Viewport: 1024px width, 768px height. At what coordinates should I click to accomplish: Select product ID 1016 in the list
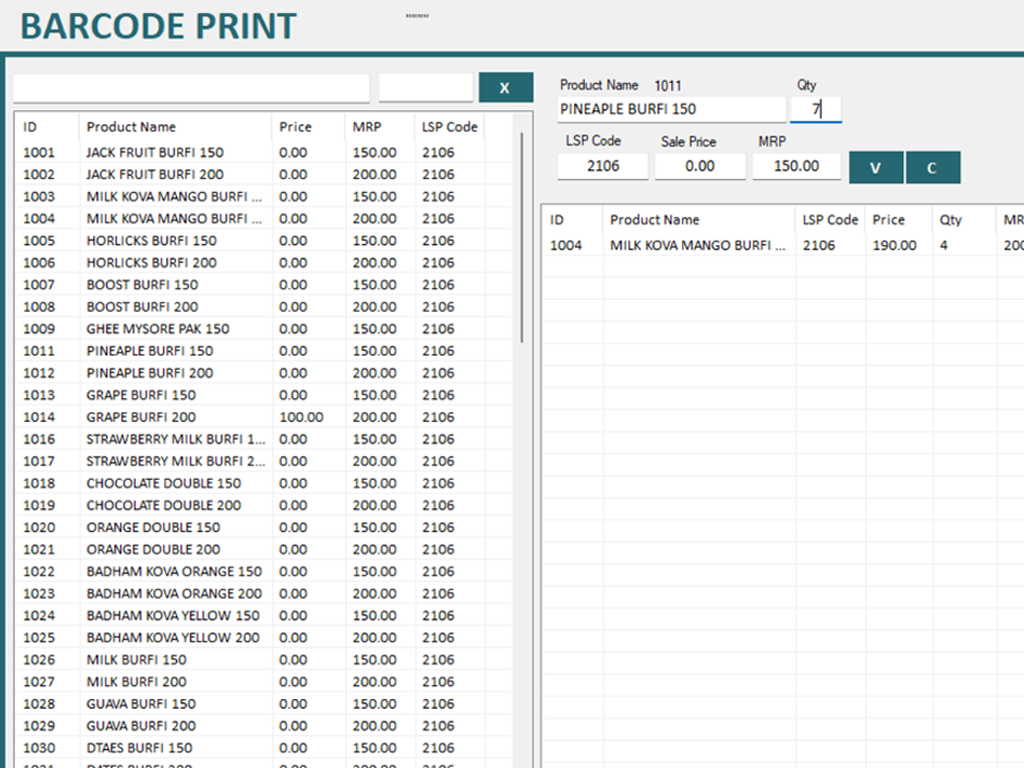263,439
